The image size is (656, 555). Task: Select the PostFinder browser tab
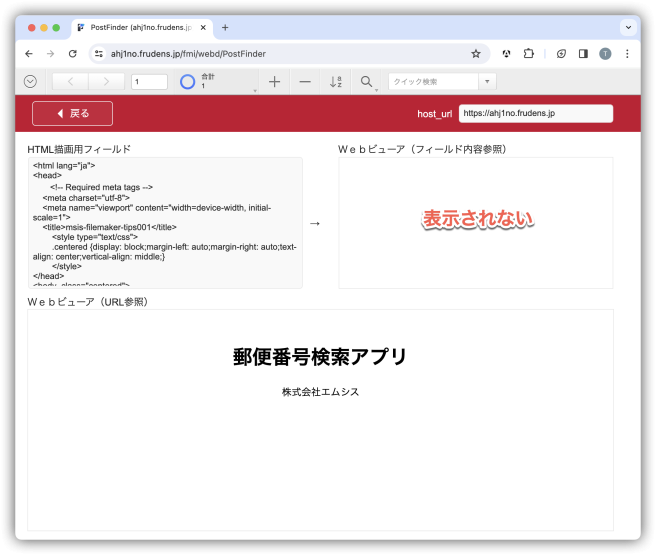click(142, 28)
